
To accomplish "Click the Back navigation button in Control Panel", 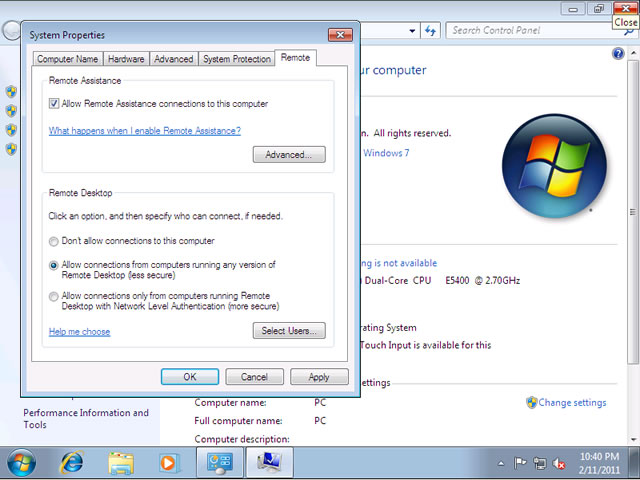I will tap(11, 31).
